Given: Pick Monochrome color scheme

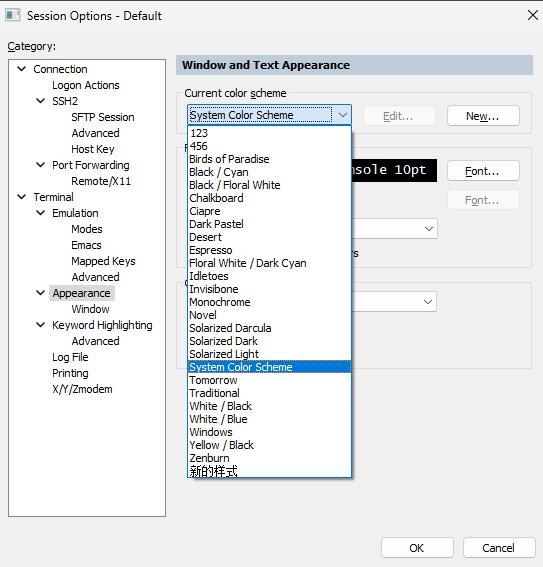Looking at the screenshot, I should click(x=269, y=302).
